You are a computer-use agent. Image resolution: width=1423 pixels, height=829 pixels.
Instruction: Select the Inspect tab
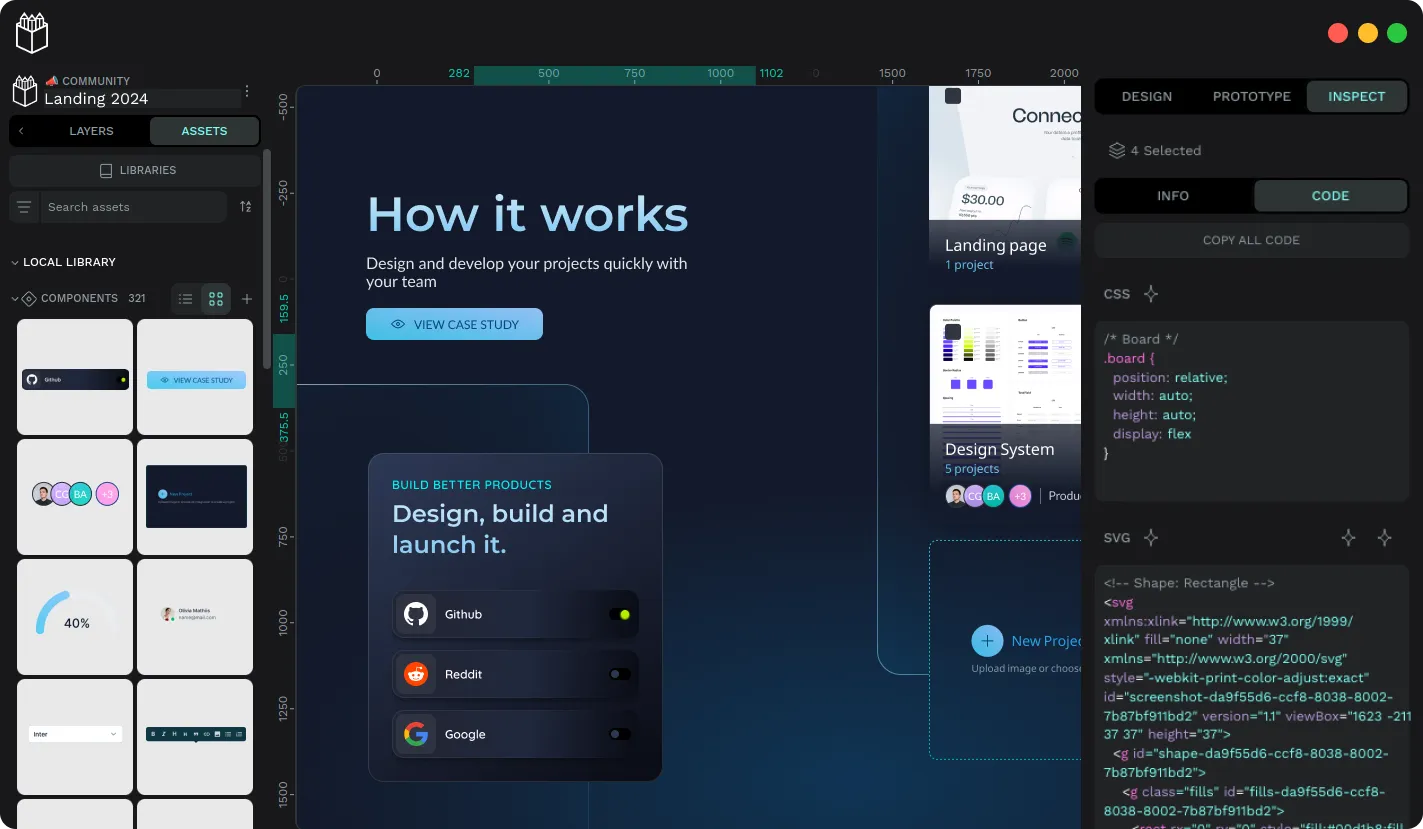[1357, 96]
